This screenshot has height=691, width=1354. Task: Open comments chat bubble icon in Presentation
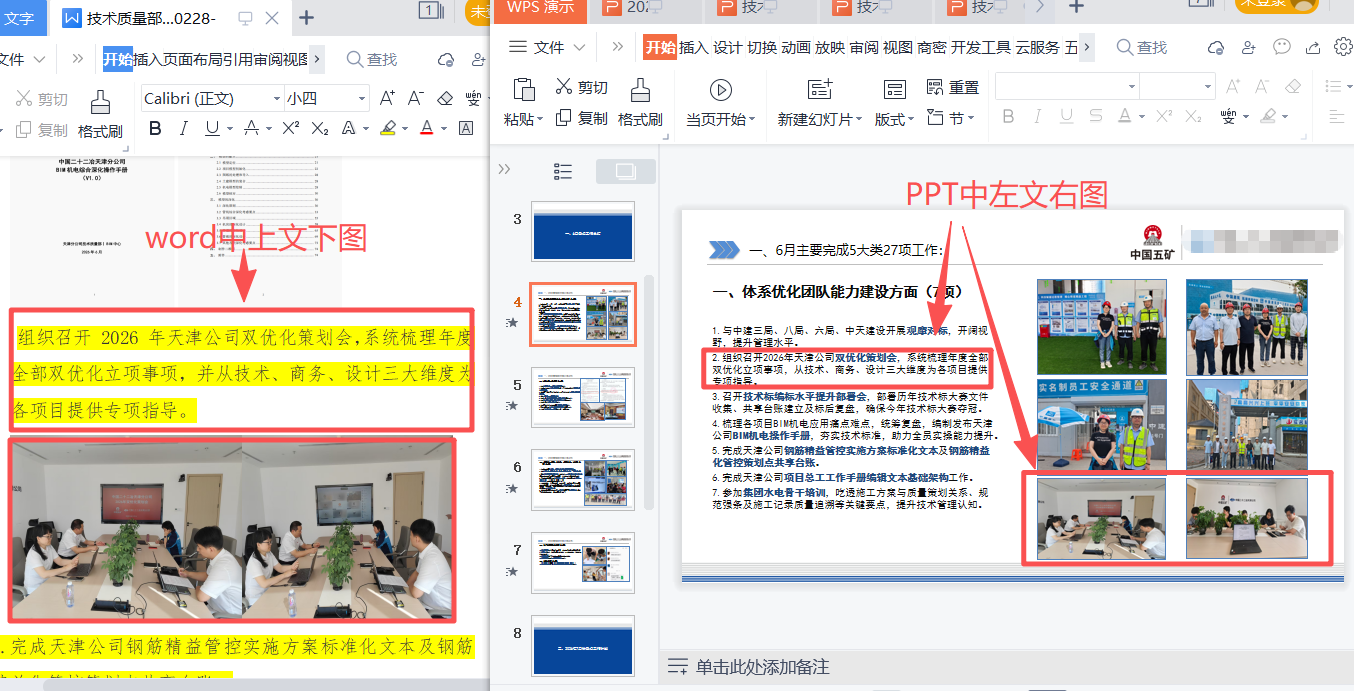[1282, 47]
